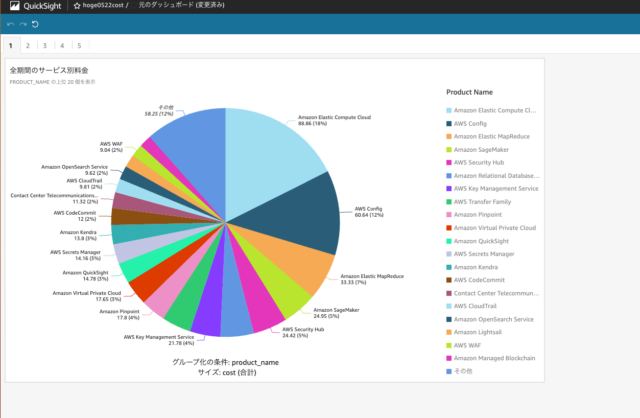Select Amazon Lightsail legend entry
The width and height of the screenshot is (640, 418).
[x=474, y=332]
